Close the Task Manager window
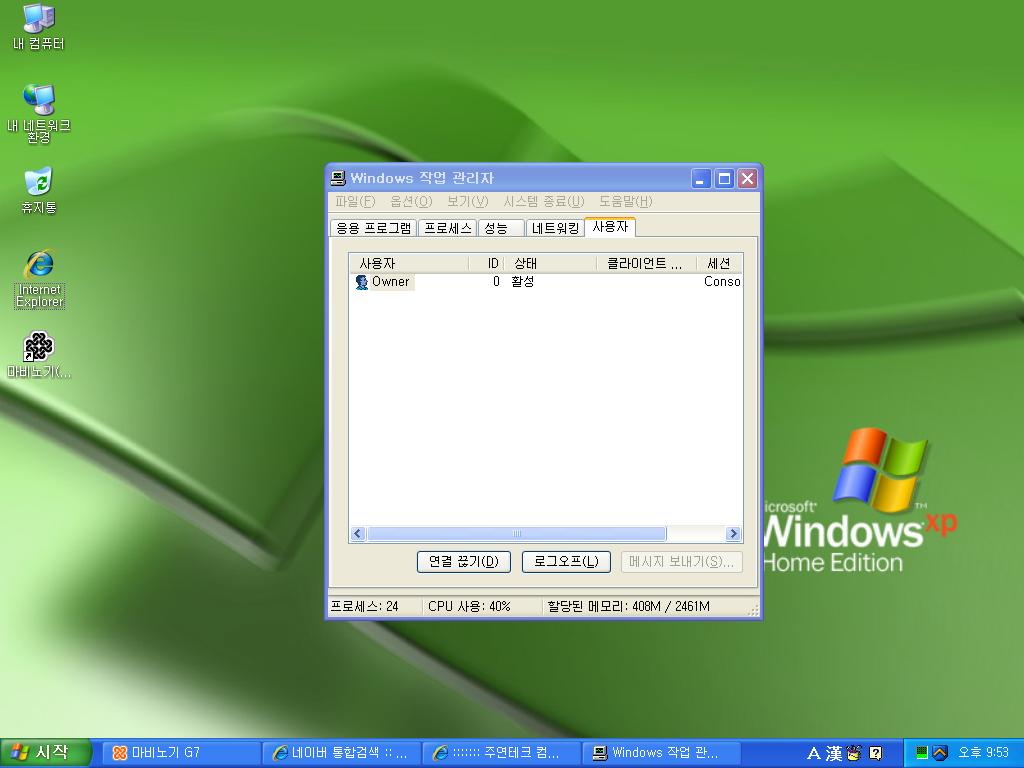1024x768 pixels. (747, 178)
